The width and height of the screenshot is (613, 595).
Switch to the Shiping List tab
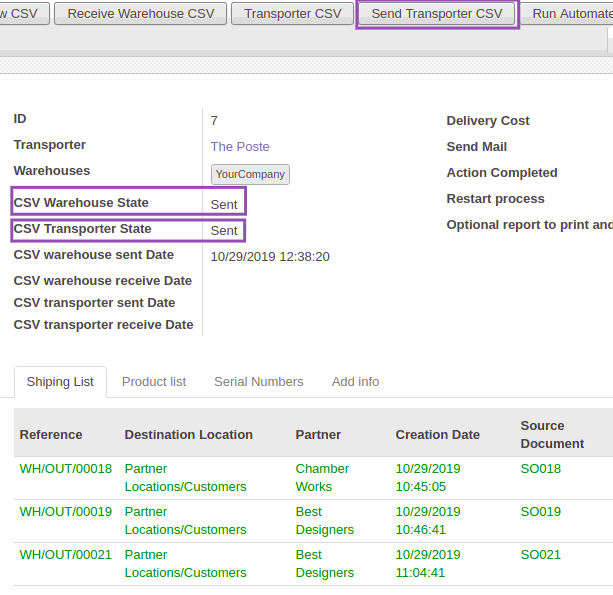click(x=60, y=382)
